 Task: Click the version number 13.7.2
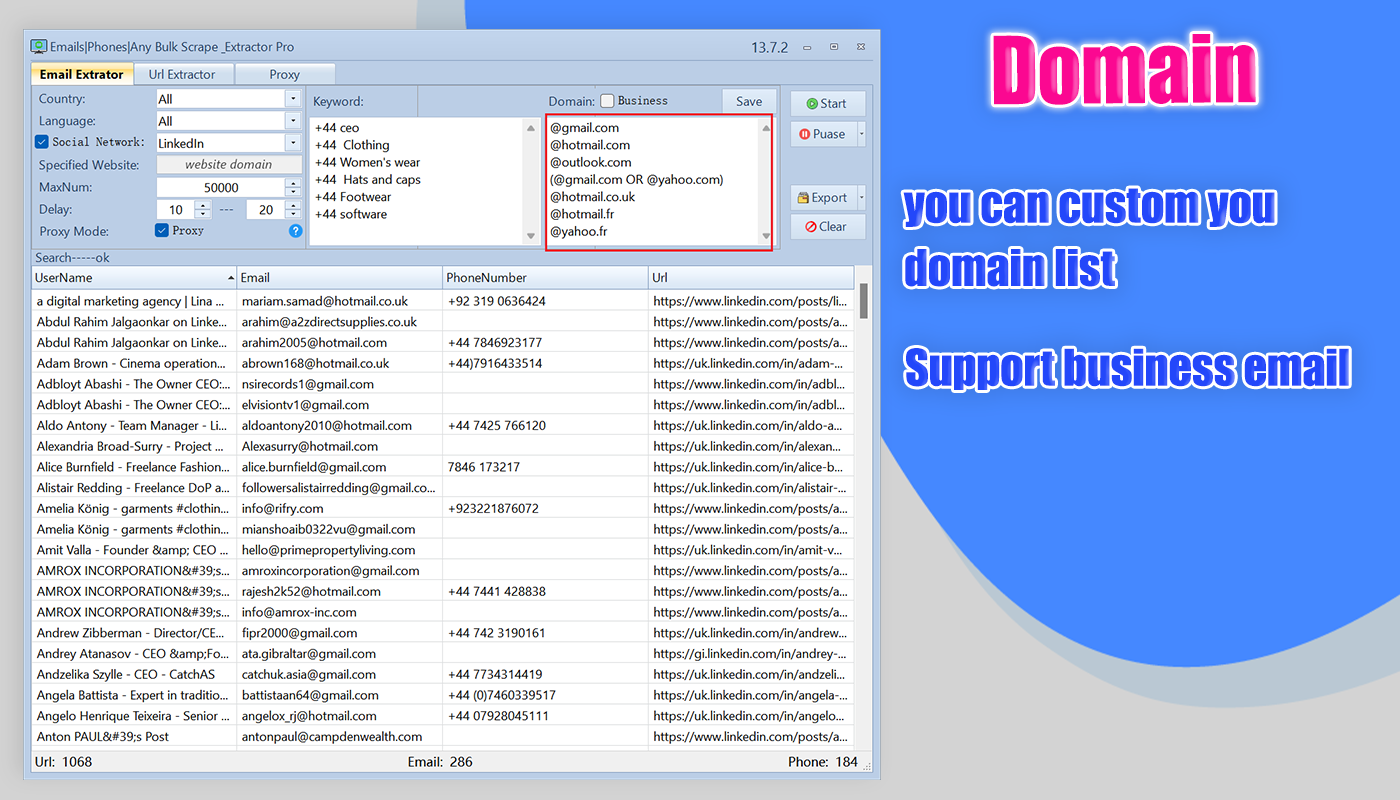770,48
